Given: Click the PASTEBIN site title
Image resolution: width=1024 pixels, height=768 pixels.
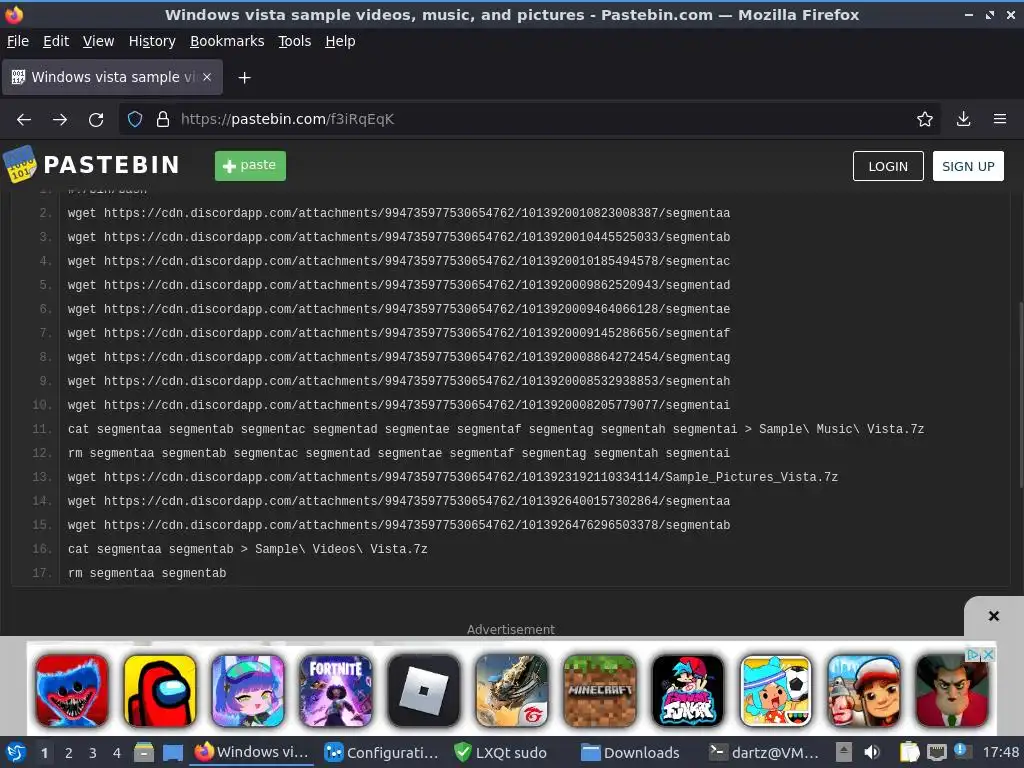Looking at the screenshot, I should point(112,165).
